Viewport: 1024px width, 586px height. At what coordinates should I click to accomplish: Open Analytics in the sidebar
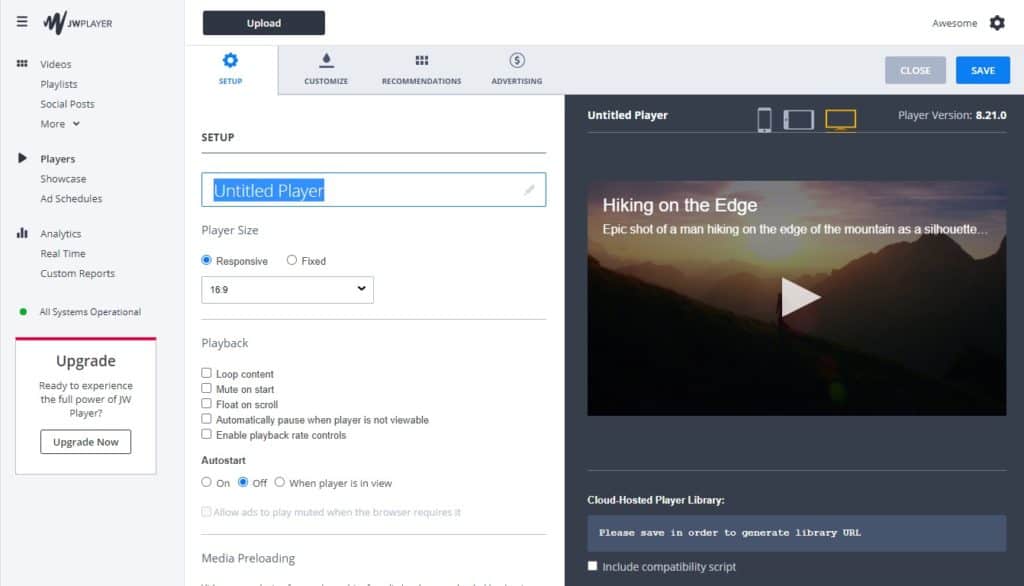(61, 233)
